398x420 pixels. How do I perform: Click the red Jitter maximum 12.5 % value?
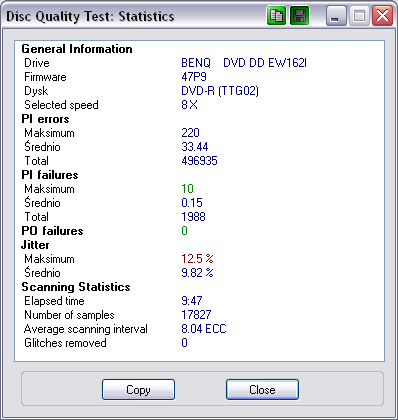197,259
